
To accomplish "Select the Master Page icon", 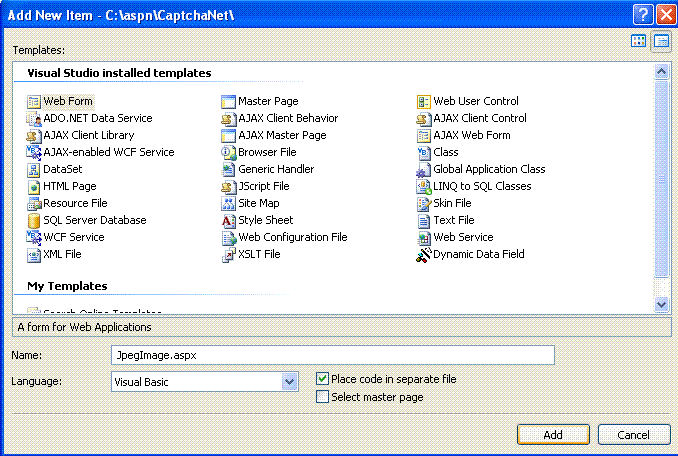I will [x=228, y=102].
